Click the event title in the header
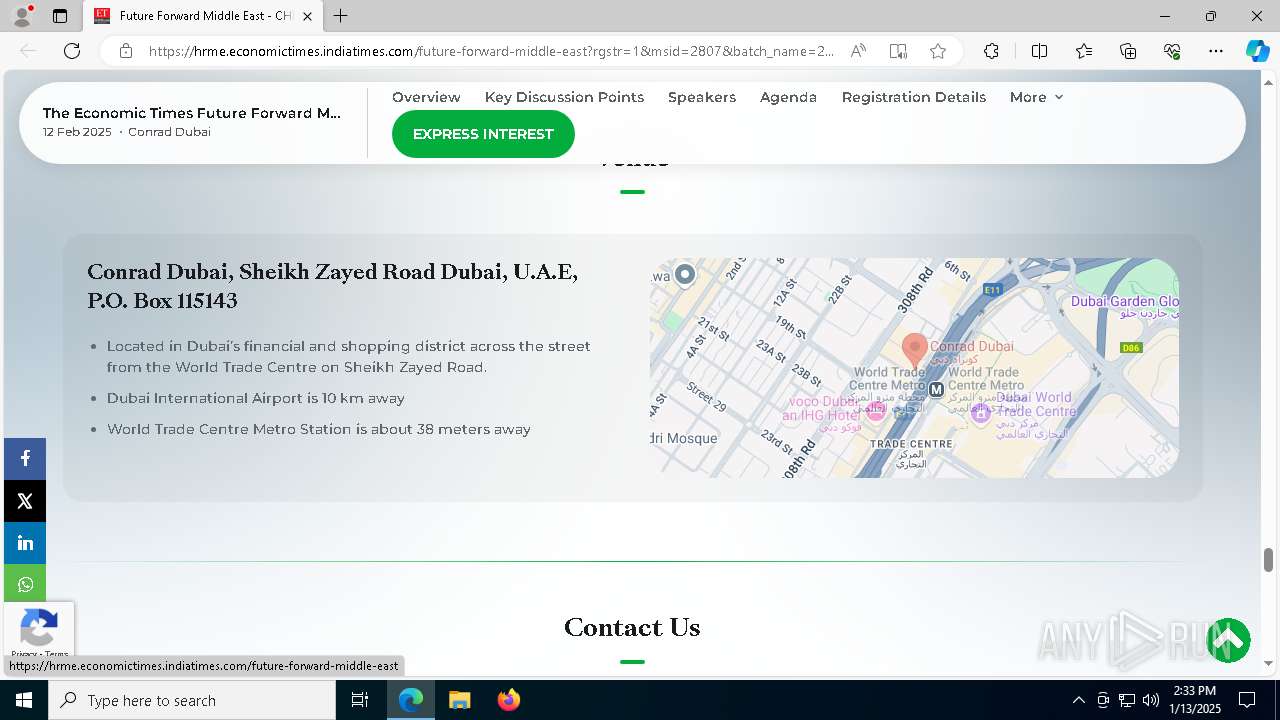 [x=192, y=113]
